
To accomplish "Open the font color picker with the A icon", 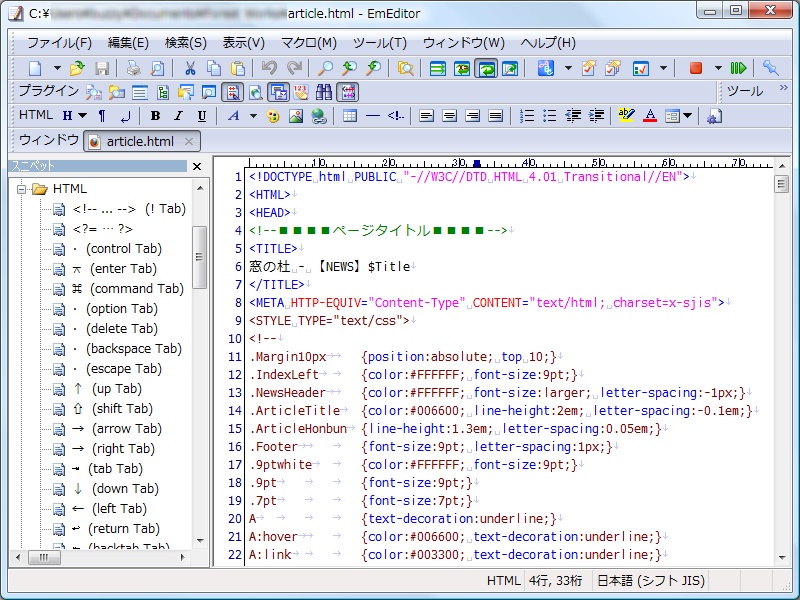I will [x=649, y=116].
